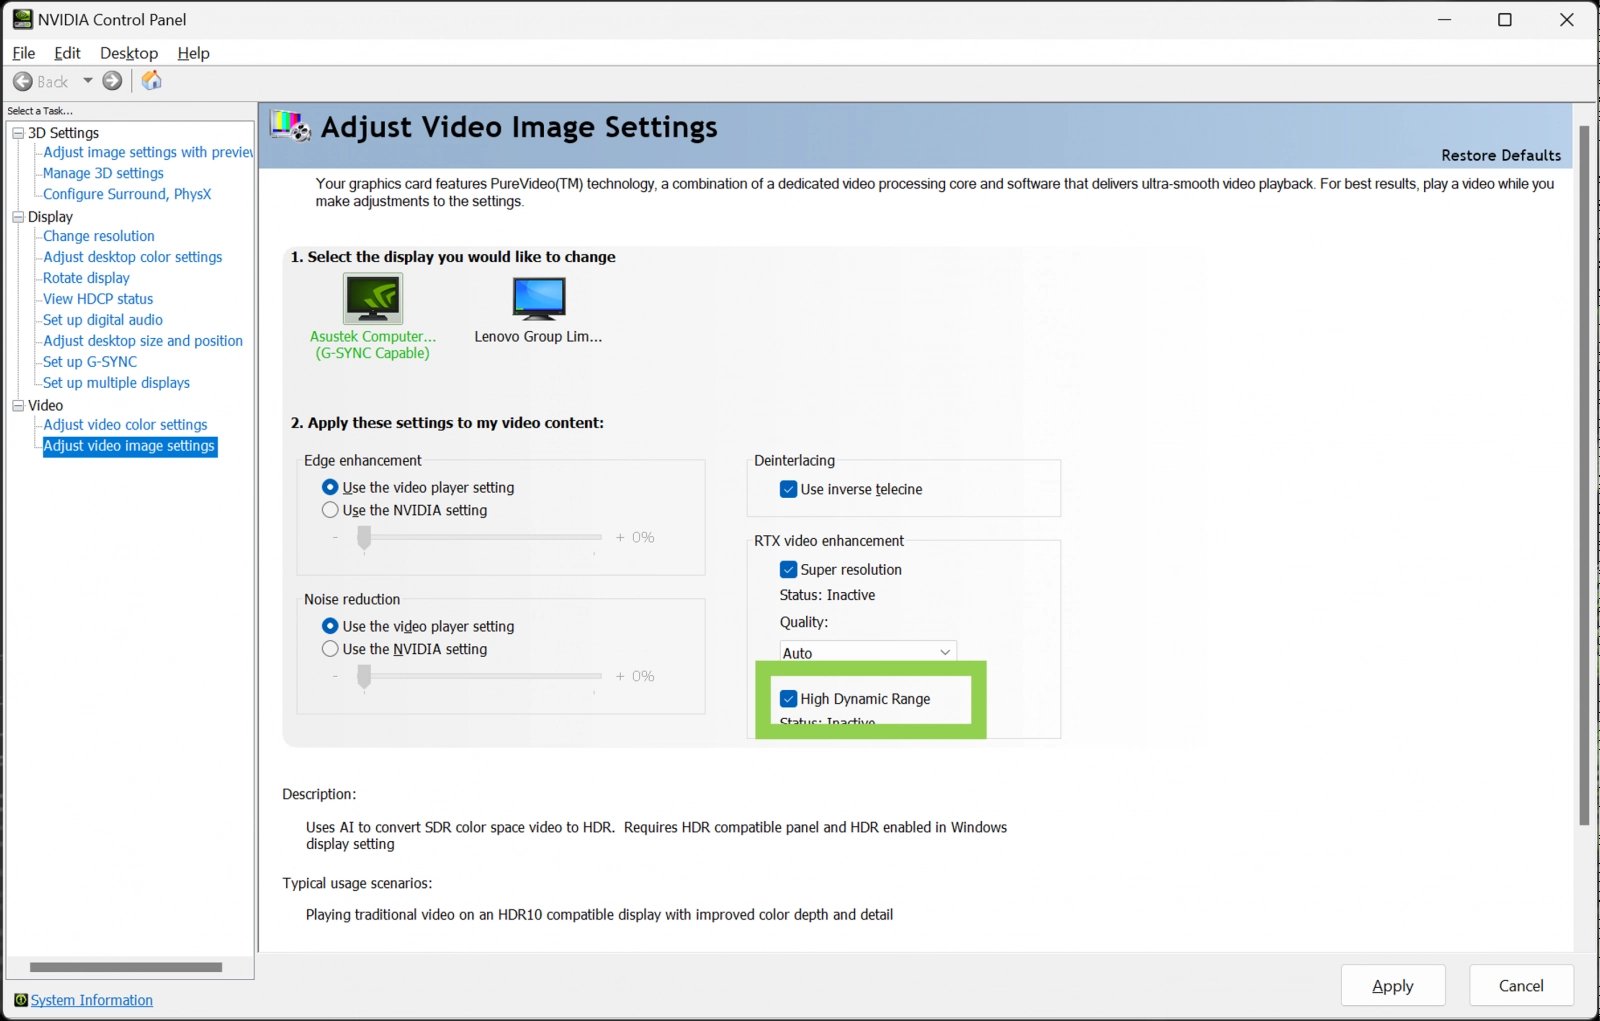Click the green NVIDIA System Information icon
The height and width of the screenshot is (1021, 1600).
(21, 1000)
